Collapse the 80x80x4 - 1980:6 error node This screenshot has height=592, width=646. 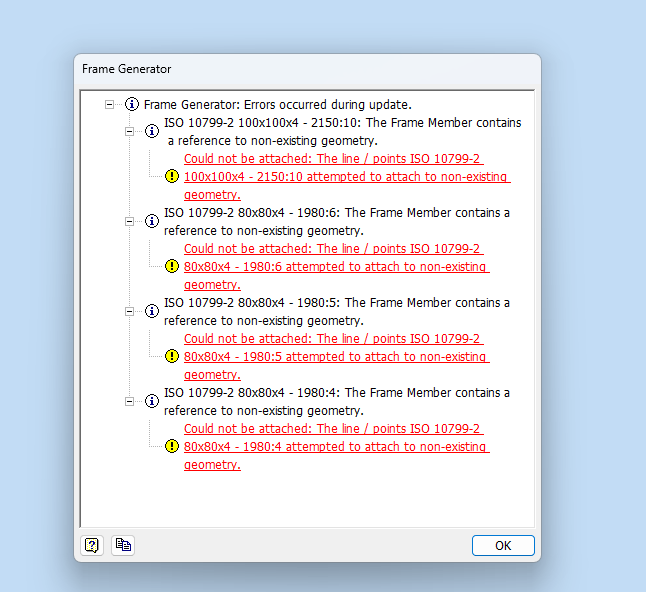click(129, 222)
